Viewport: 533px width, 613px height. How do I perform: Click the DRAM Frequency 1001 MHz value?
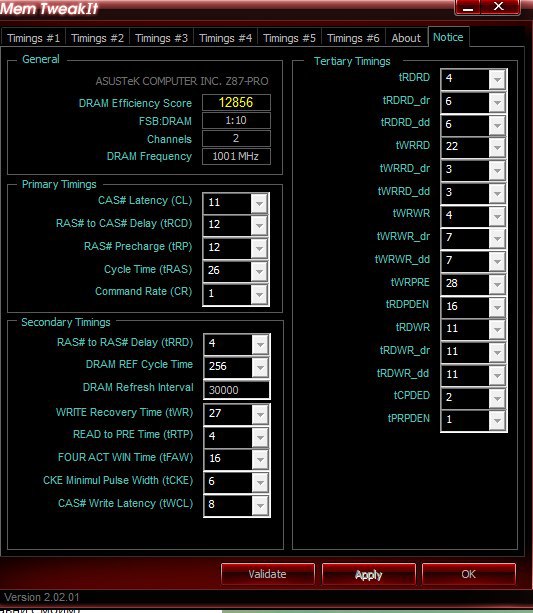[236, 156]
